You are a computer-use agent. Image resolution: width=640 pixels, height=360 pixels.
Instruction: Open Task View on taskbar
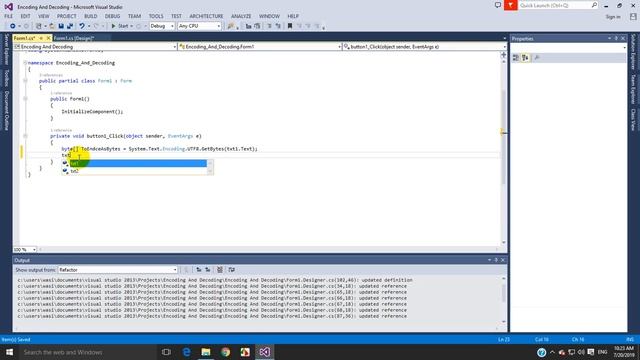(x=166, y=352)
